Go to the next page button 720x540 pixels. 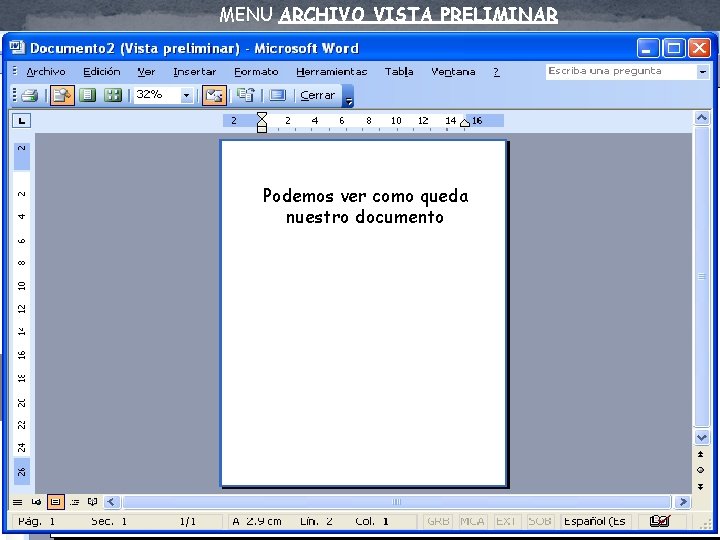[x=701, y=486]
